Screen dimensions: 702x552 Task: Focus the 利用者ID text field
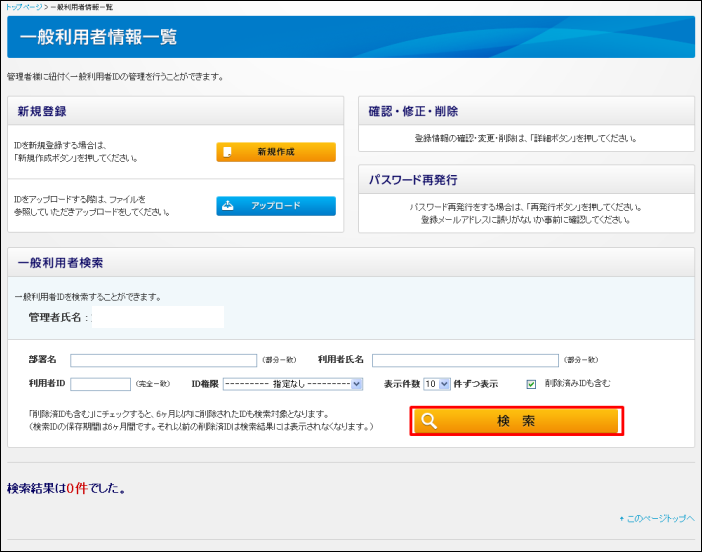click(x=100, y=383)
